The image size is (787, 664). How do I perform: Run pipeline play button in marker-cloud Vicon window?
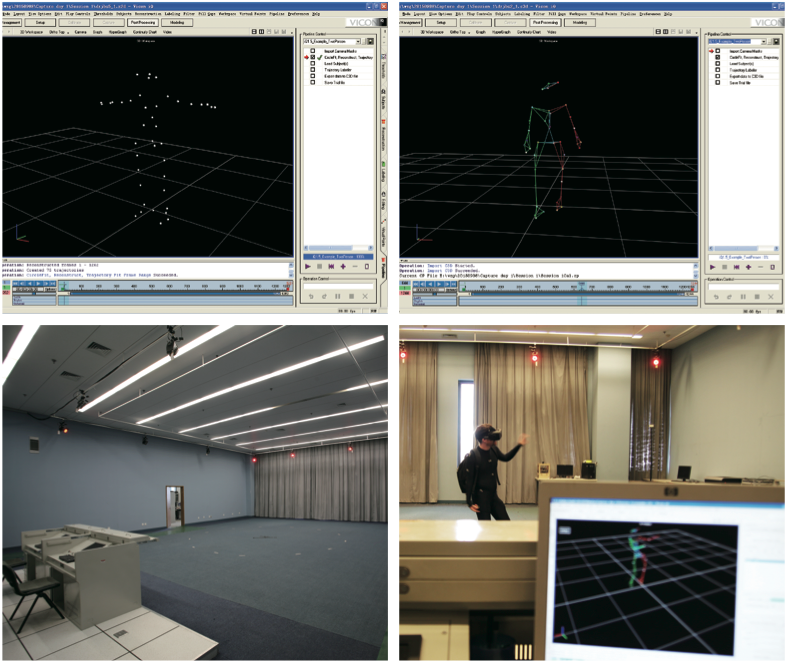pyautogui.click(x=308, y=267)
